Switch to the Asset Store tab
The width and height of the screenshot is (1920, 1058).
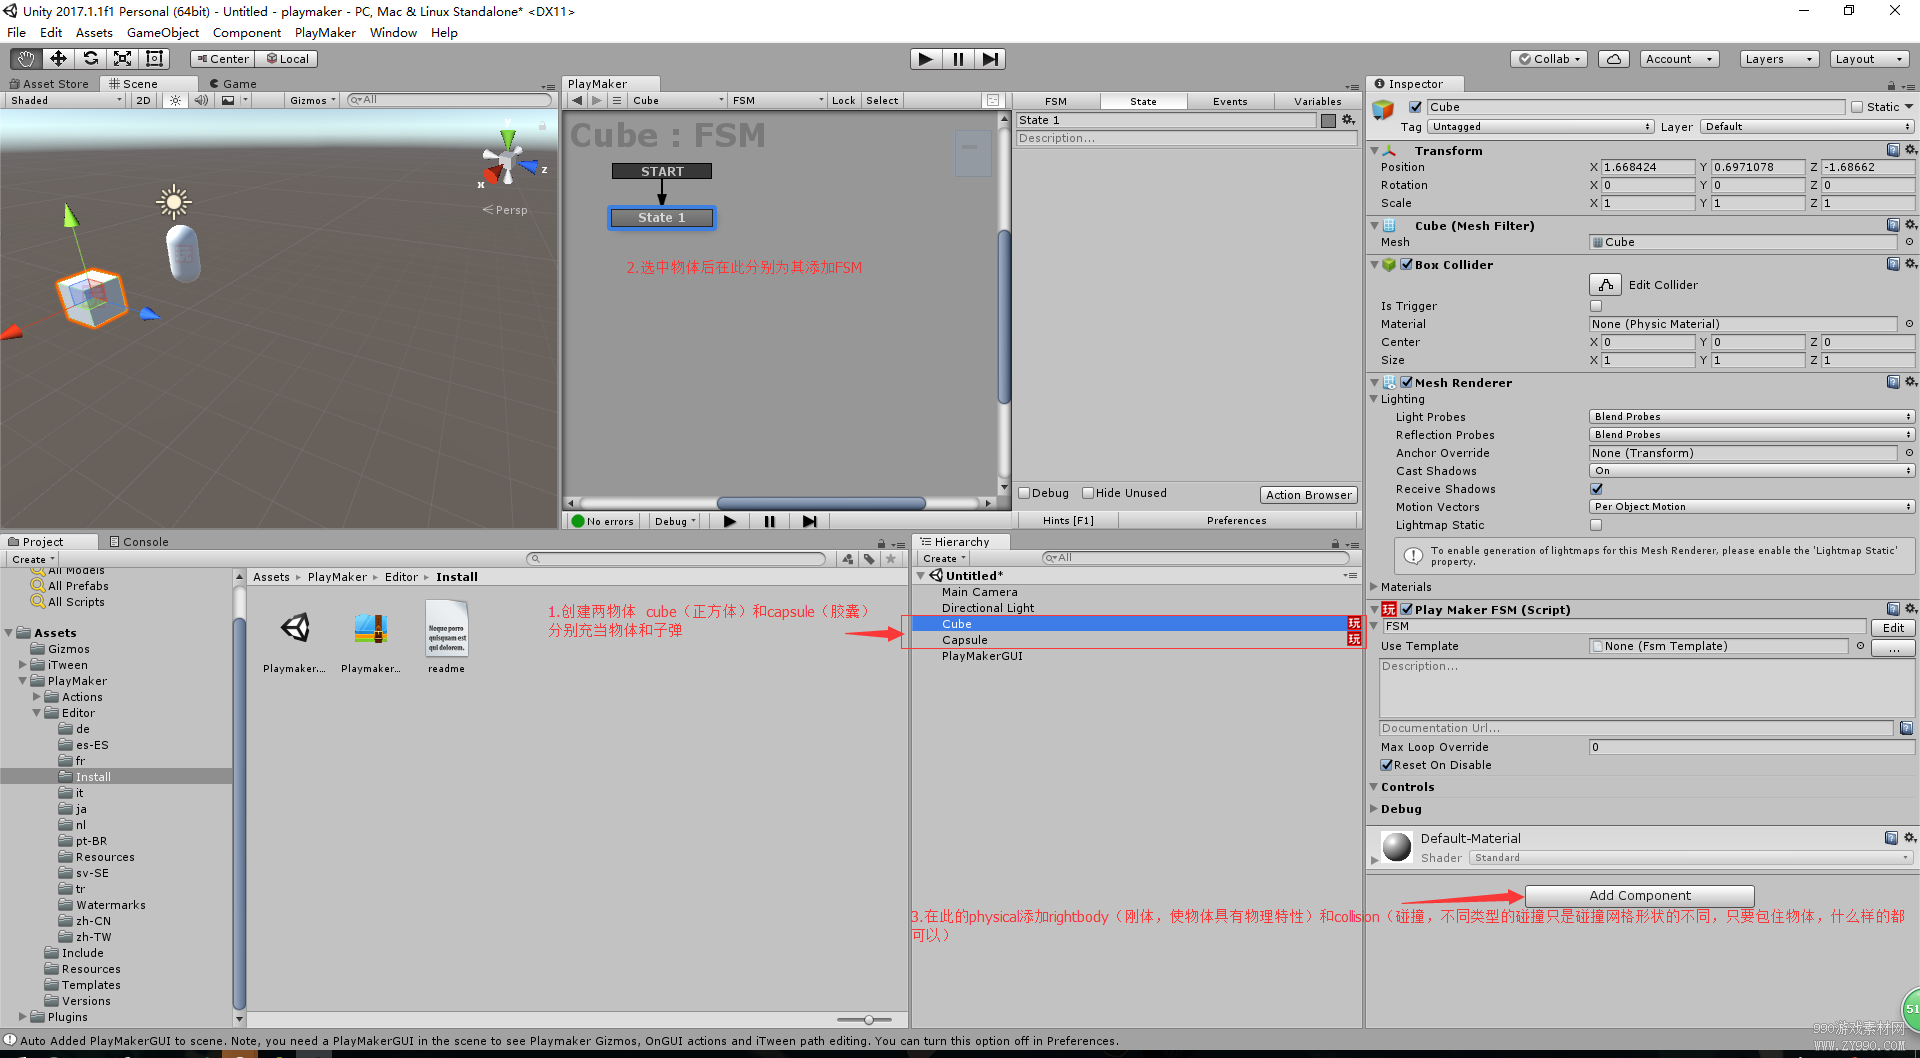49,84
